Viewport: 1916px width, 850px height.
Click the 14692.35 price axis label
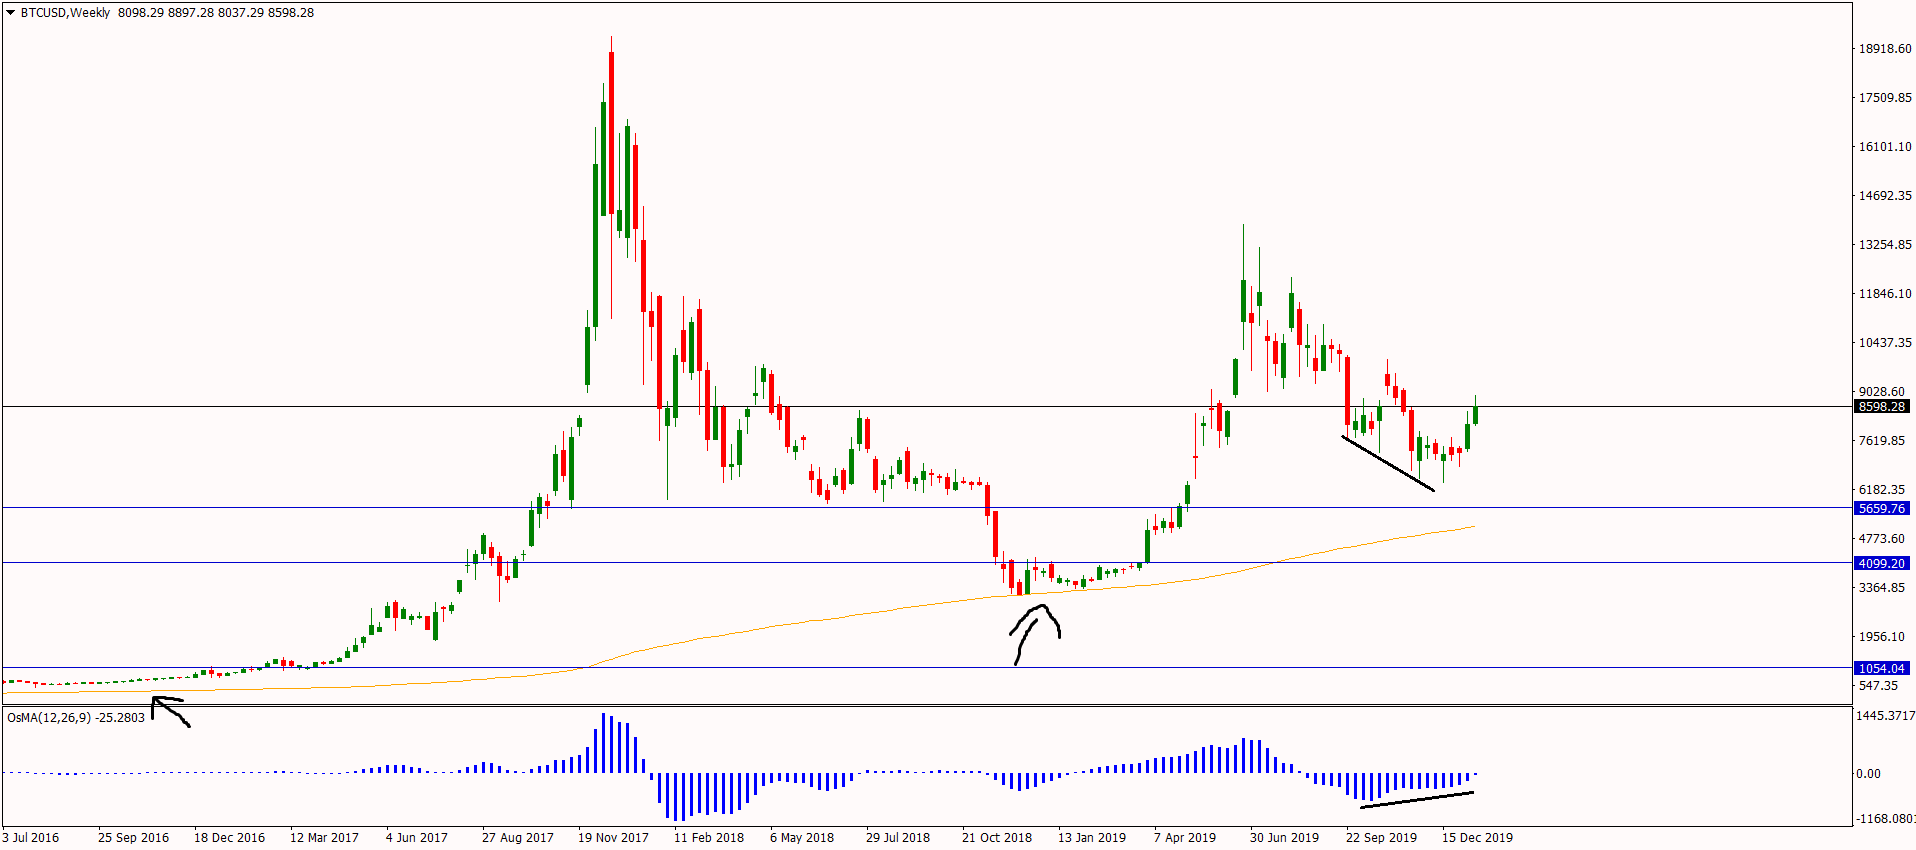pos(1885,195)
